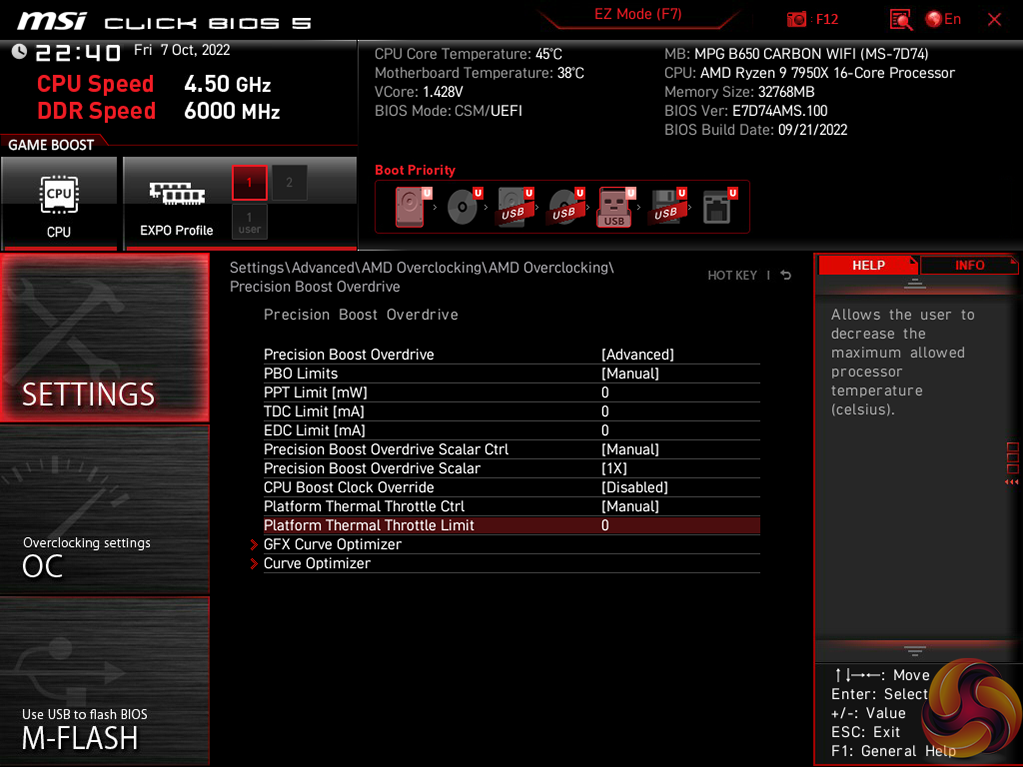This screenshot has height=767, width=1023.
Task: Edit the PPT Limit [mW] value
Action: 512,393
